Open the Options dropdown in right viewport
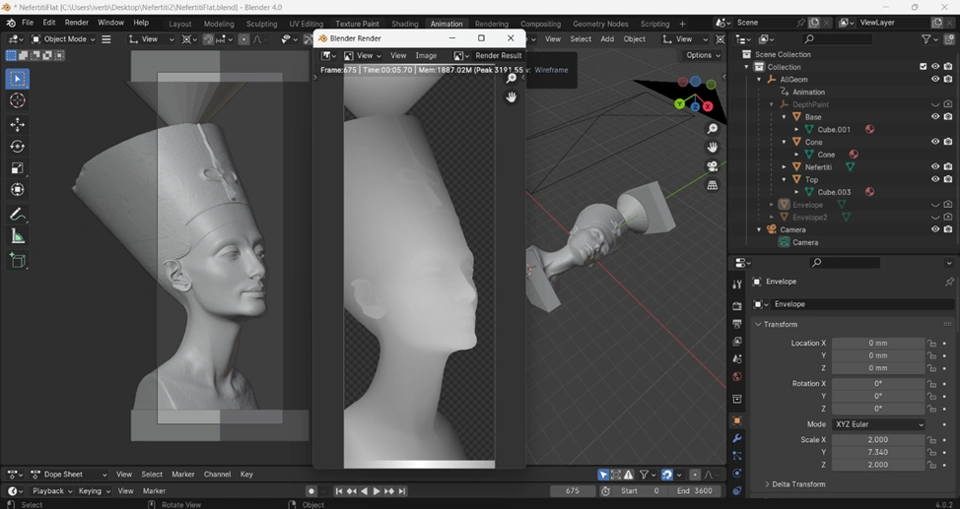The image size is (960, 509). pos(703,55)
